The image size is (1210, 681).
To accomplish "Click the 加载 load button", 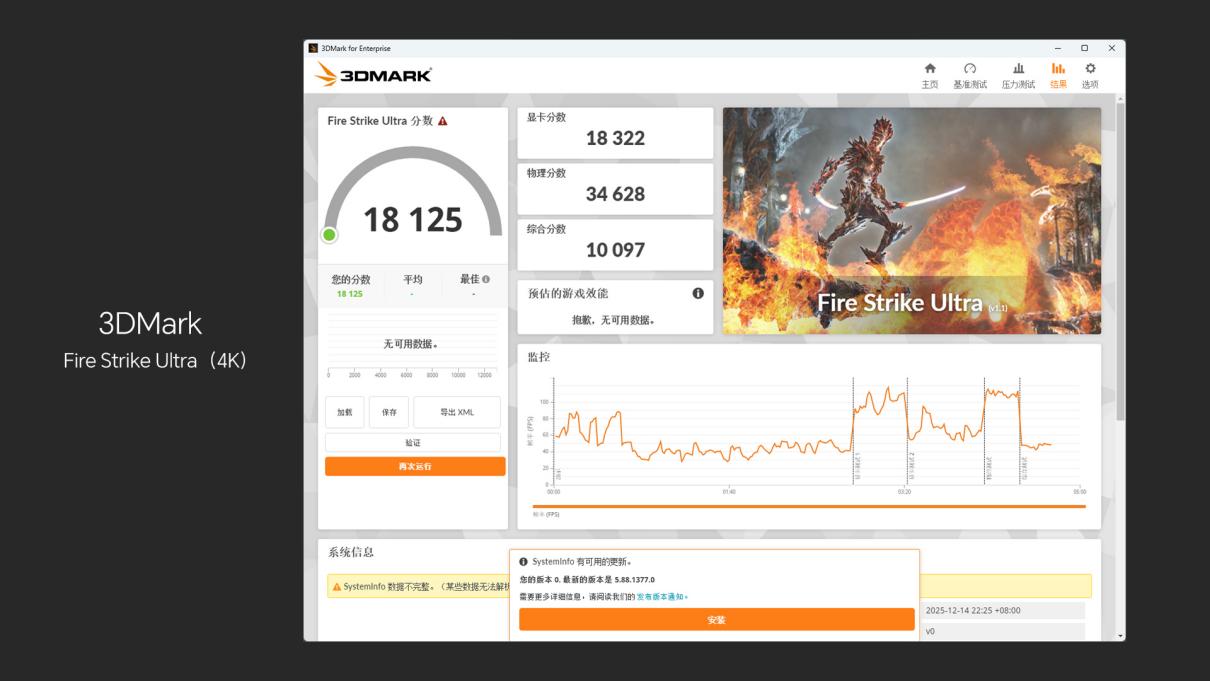I will pos(344,412).
